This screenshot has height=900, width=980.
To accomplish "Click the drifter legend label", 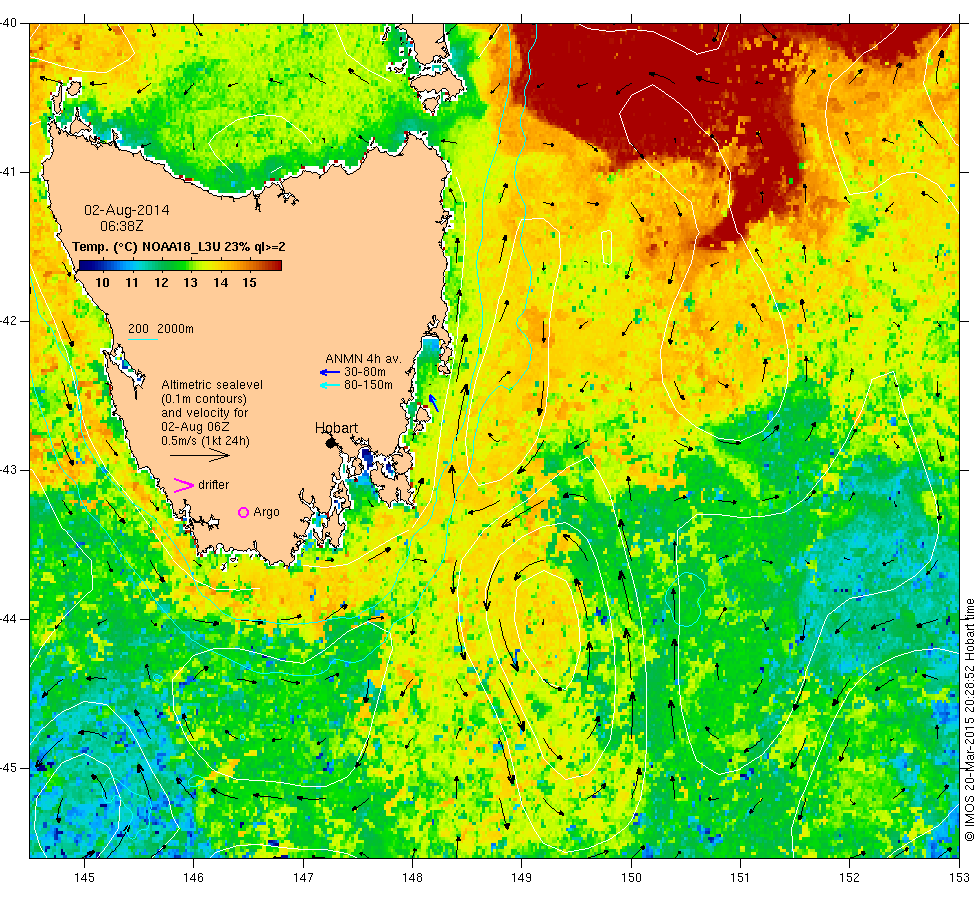I will pyautogui.click(x=214, y=485).
